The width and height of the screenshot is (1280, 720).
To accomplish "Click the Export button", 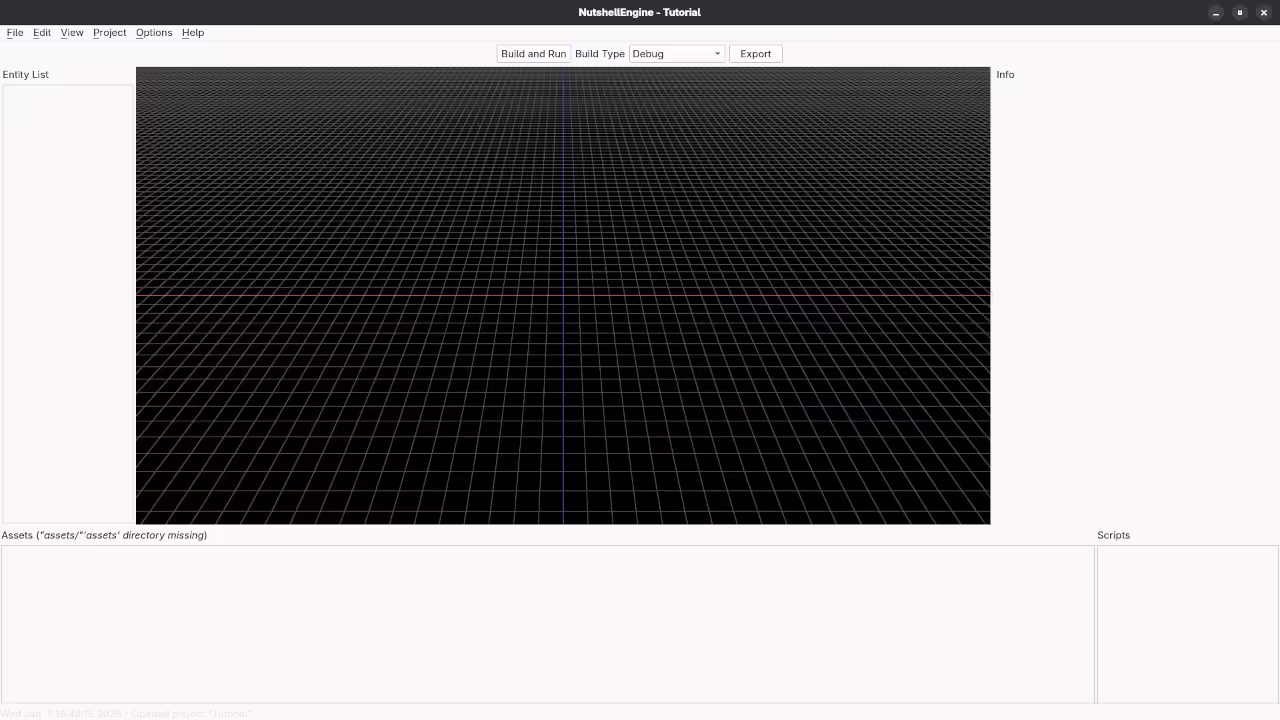I will coord(755,53).
